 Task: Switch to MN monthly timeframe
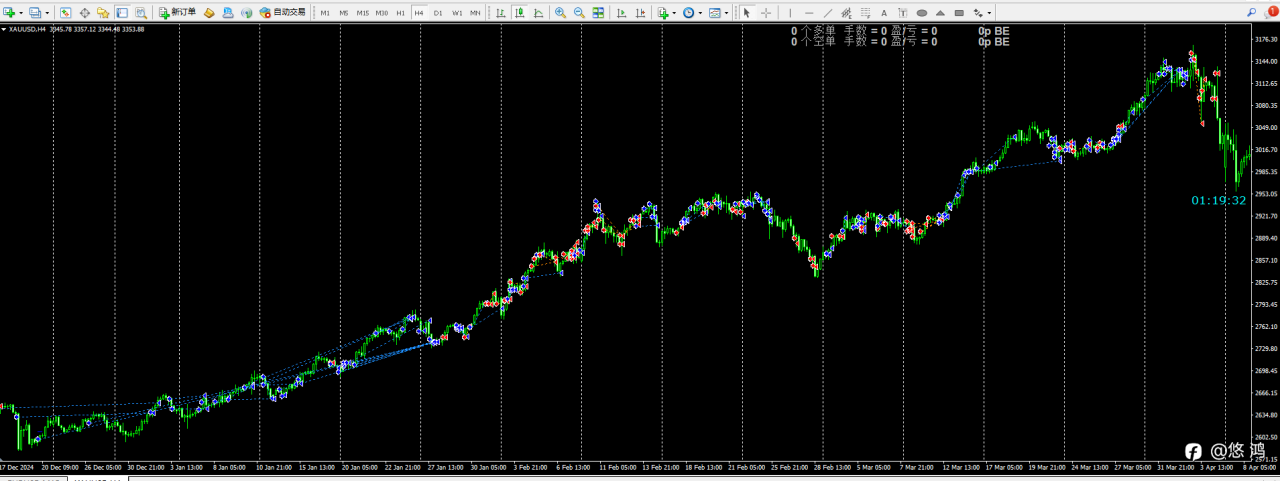point(475,13)
